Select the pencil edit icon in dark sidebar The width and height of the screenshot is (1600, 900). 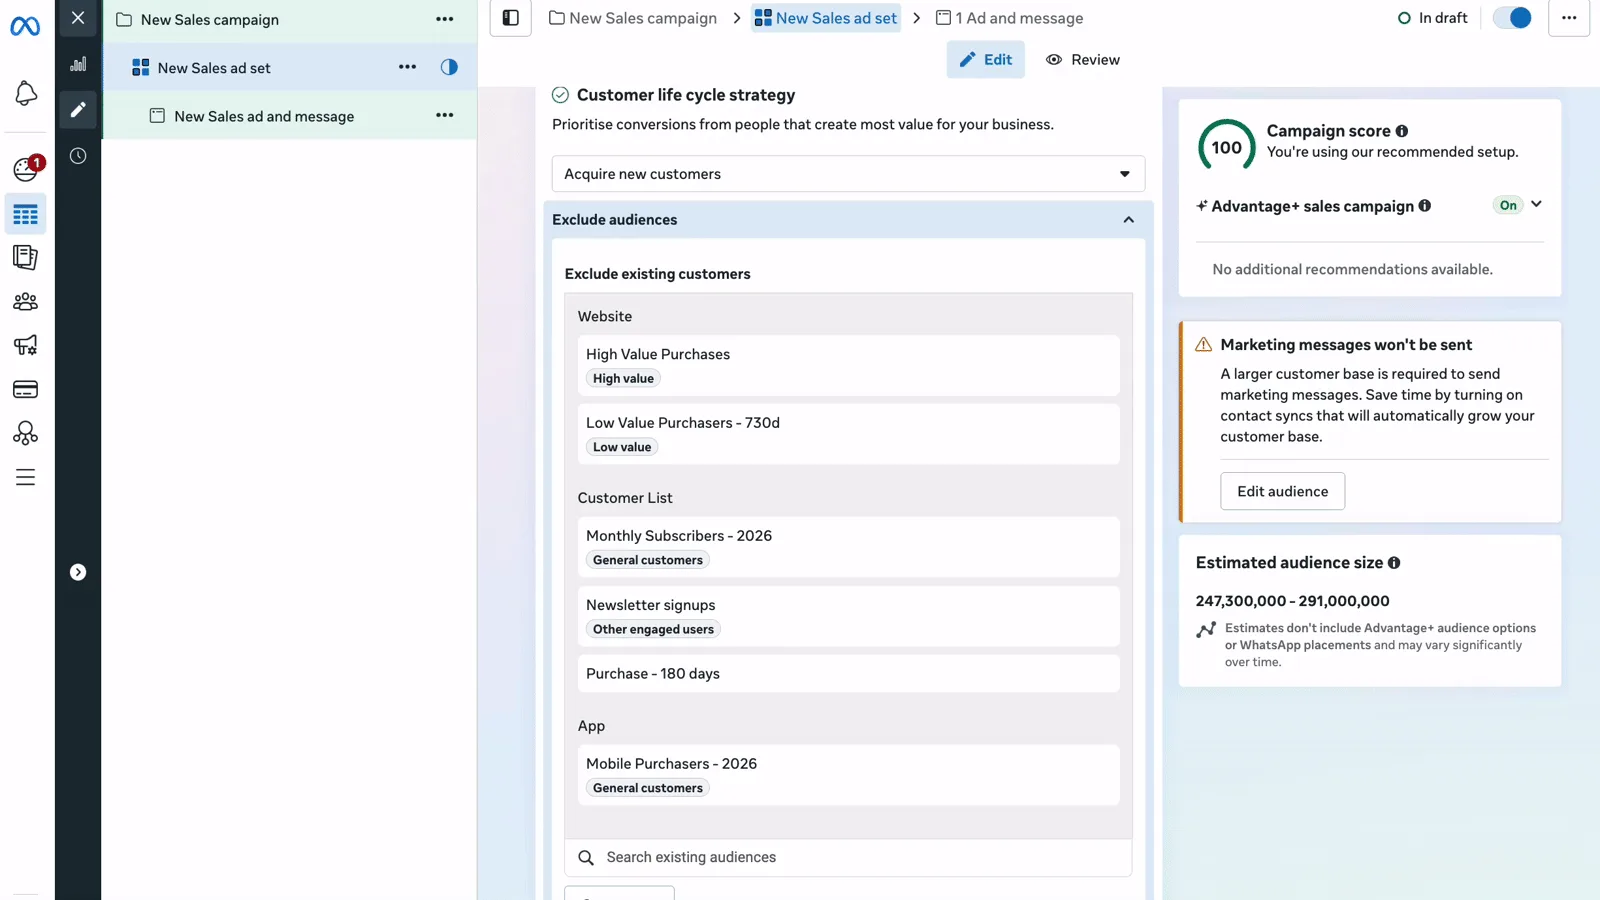click(x=78, y=110)
